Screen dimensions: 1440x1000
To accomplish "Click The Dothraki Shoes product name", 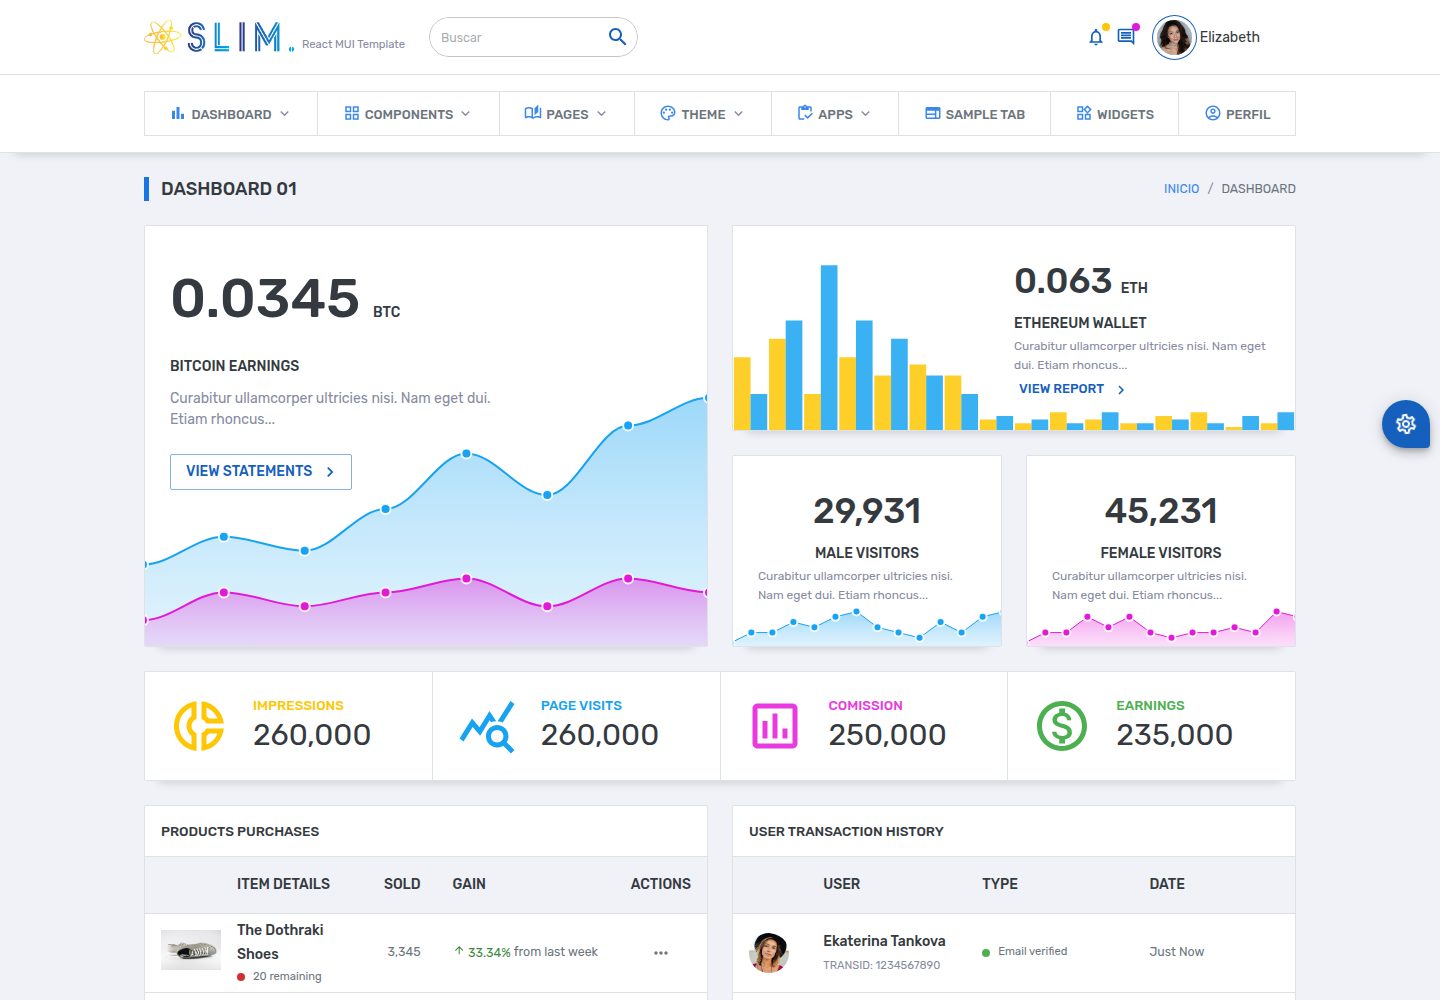I will pyautogui.click(x=280, y=942).
